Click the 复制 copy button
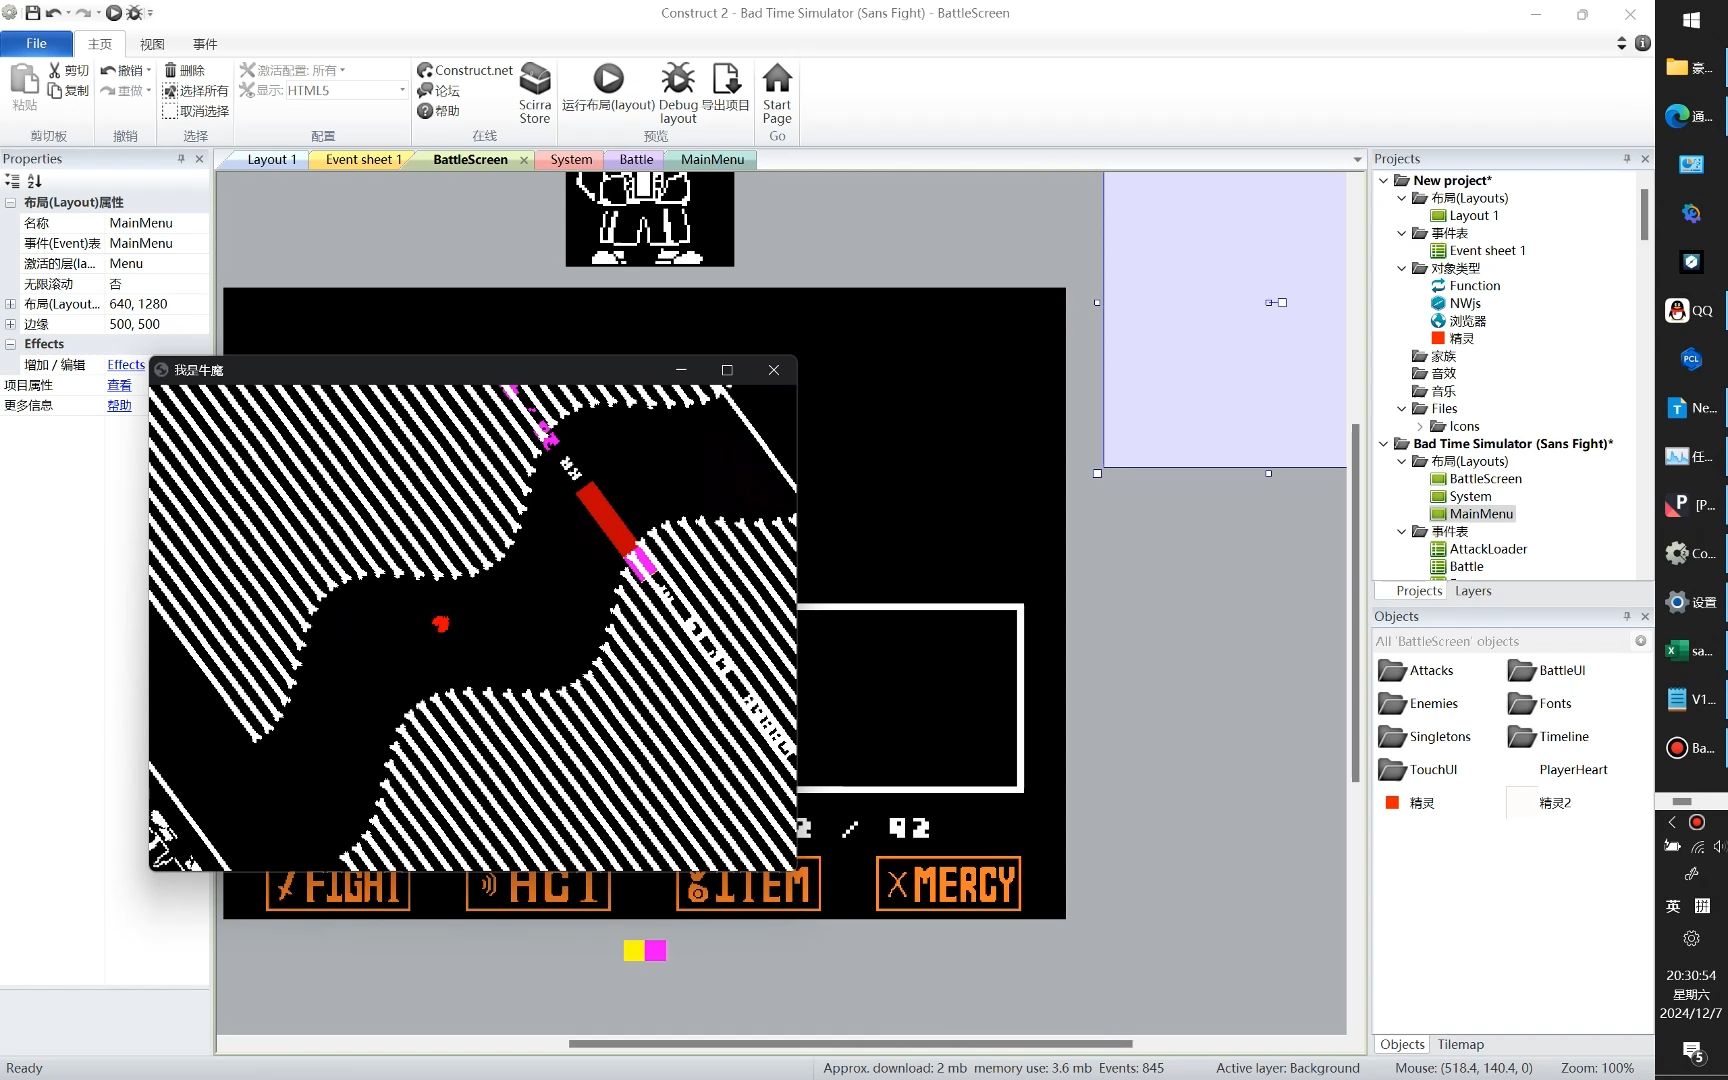Viewport: 1728px width, 1080px height. coord(69,90)
